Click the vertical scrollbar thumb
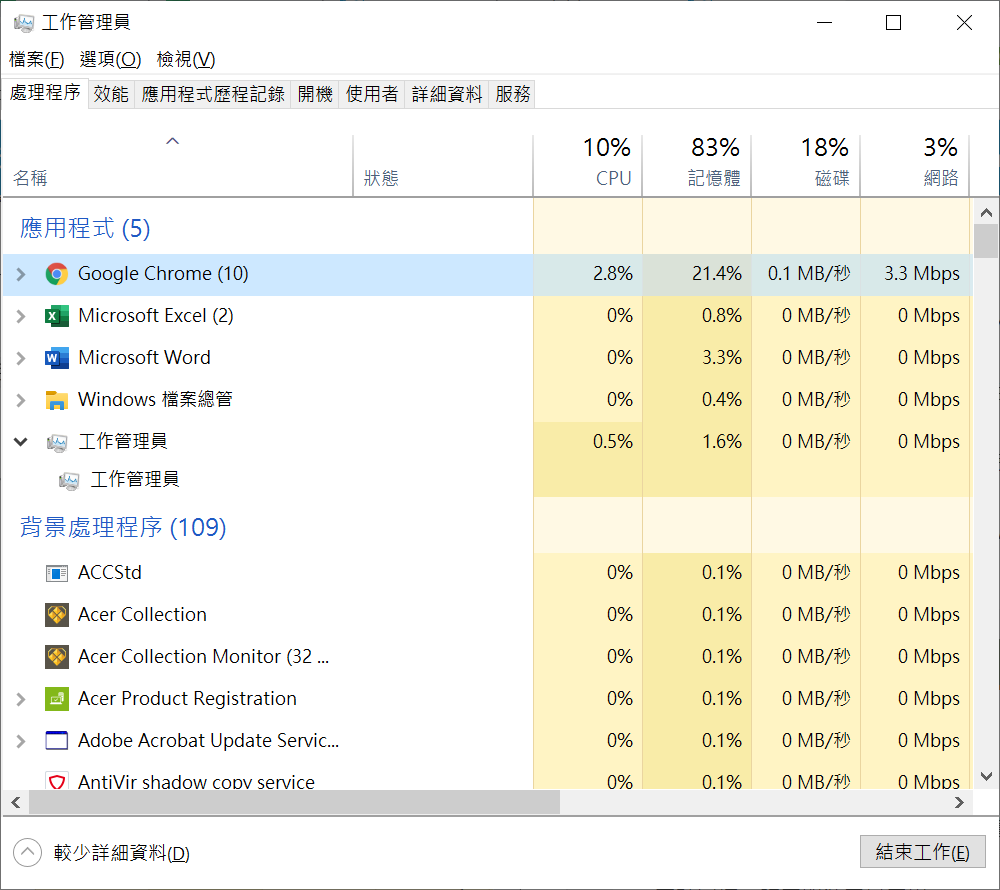Image resolution: width=1000 pixels, height=890 pixels. tap(986, 241)
